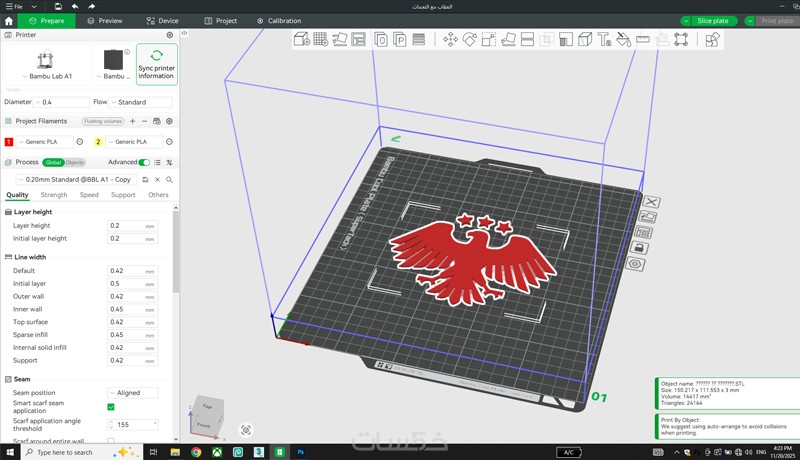Open the Seam painting cube tool

[585, 39]
